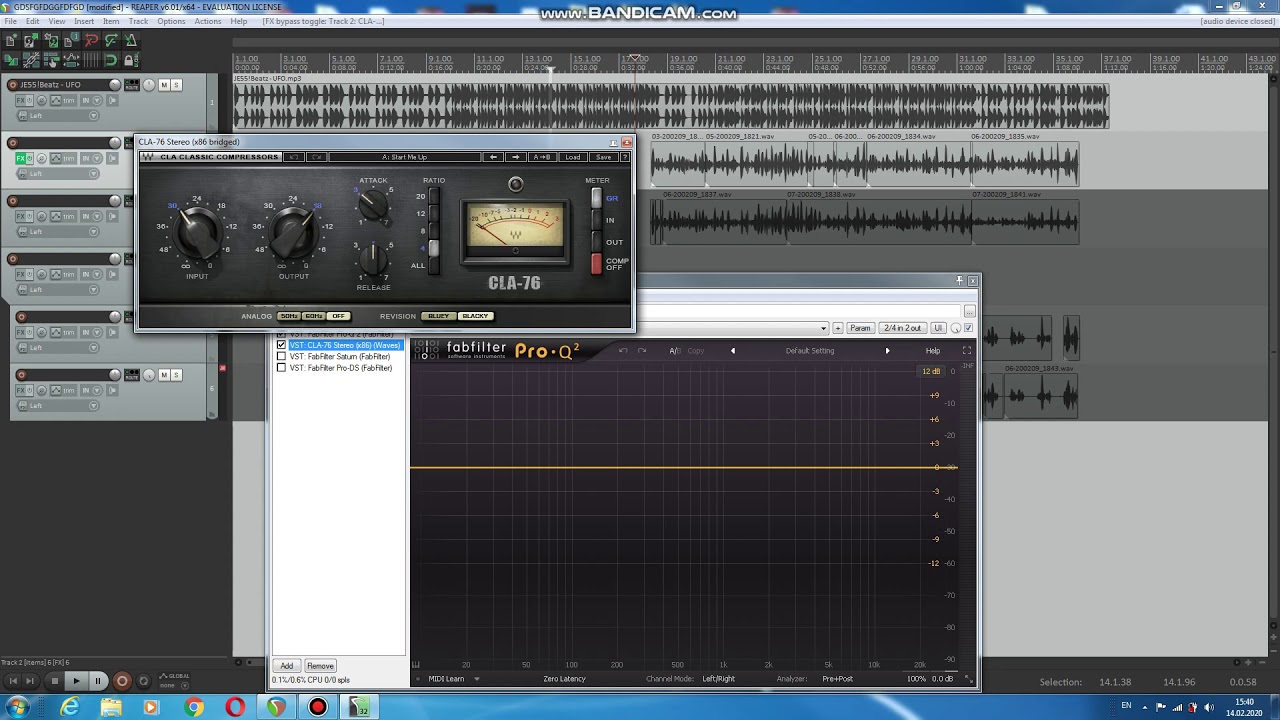Toggle the lock icon in main toolbar
1280x720 pixels.
coord(130,60)
